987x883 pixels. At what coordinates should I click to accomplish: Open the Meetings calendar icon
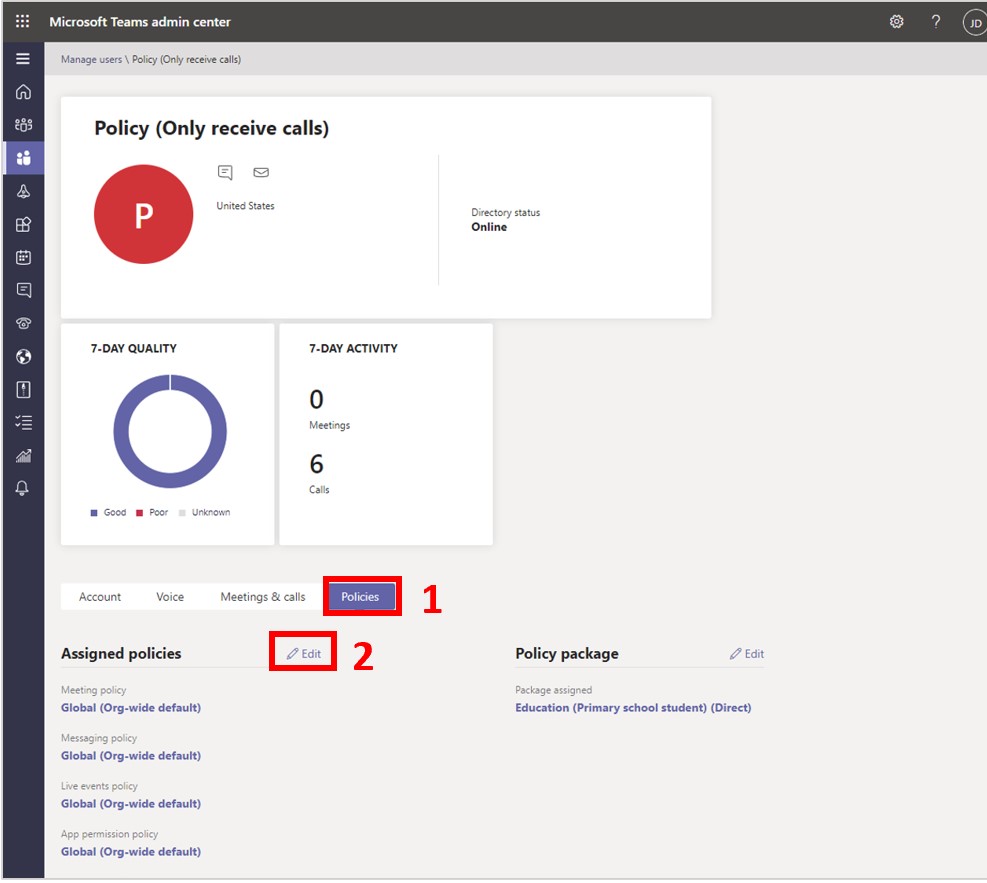pyautogui.click(x=22, y=257)
